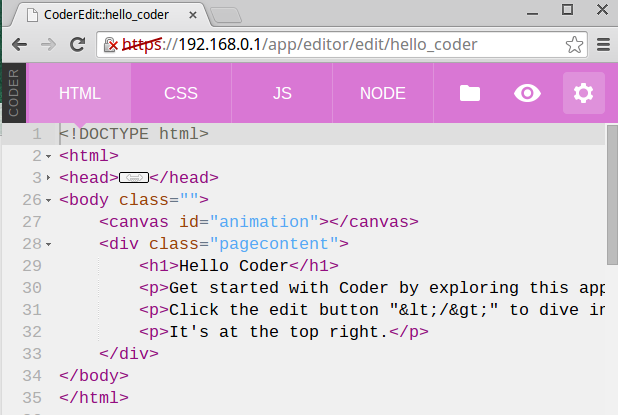Close the CoderEdit::hello_coder tab
This screenshot has height=415, width=618.
(193, 15)
